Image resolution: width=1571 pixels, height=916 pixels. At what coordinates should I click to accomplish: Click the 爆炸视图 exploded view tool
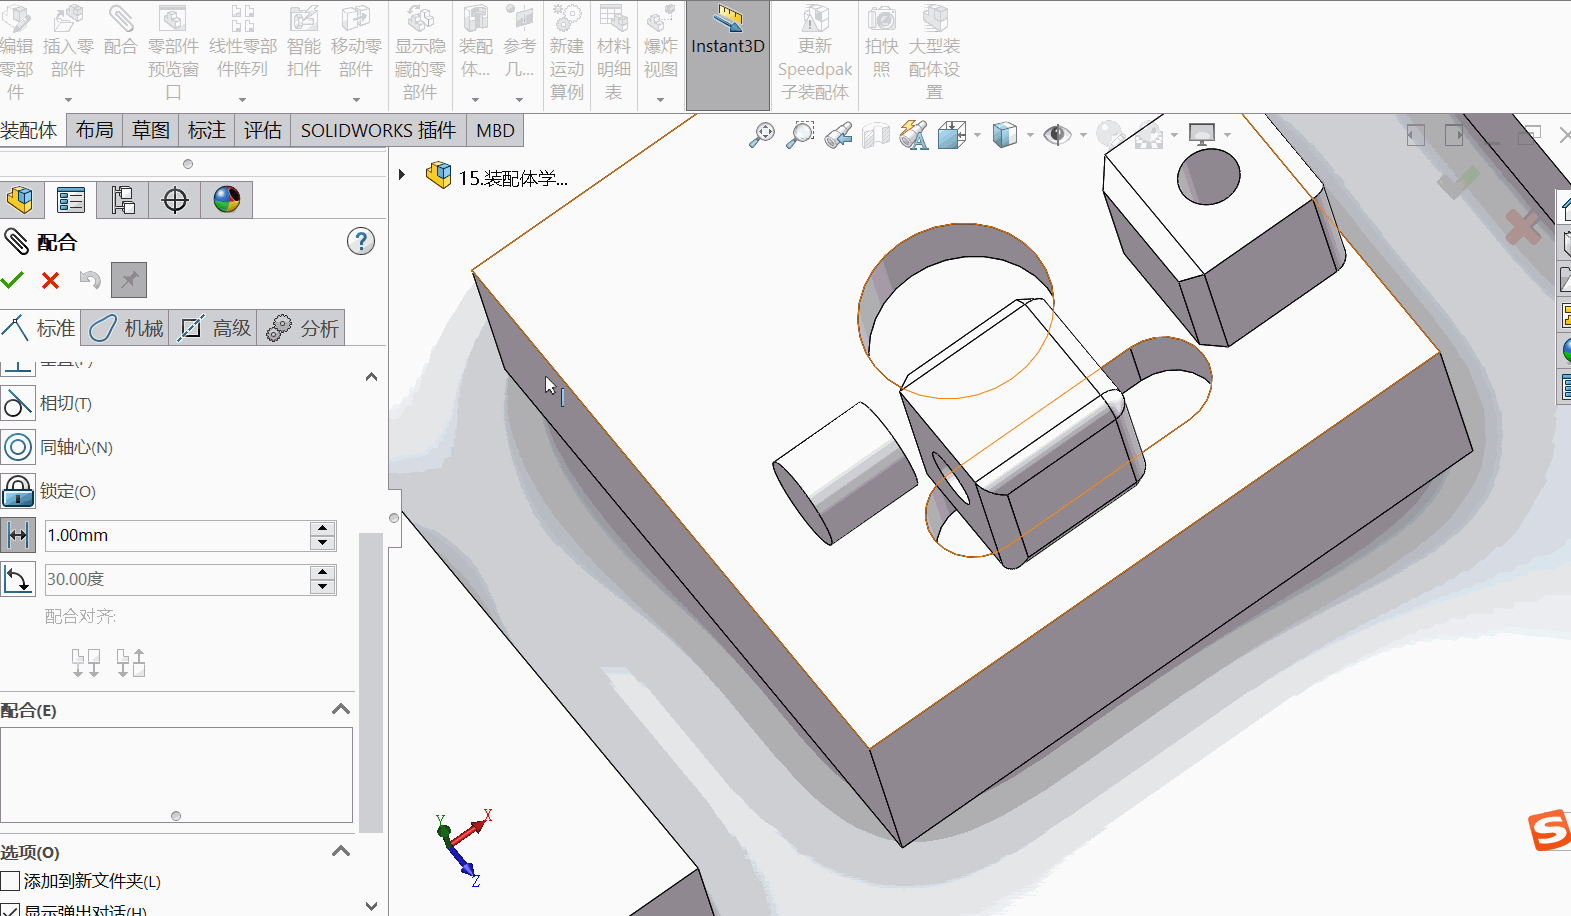(x=661, y=42)
